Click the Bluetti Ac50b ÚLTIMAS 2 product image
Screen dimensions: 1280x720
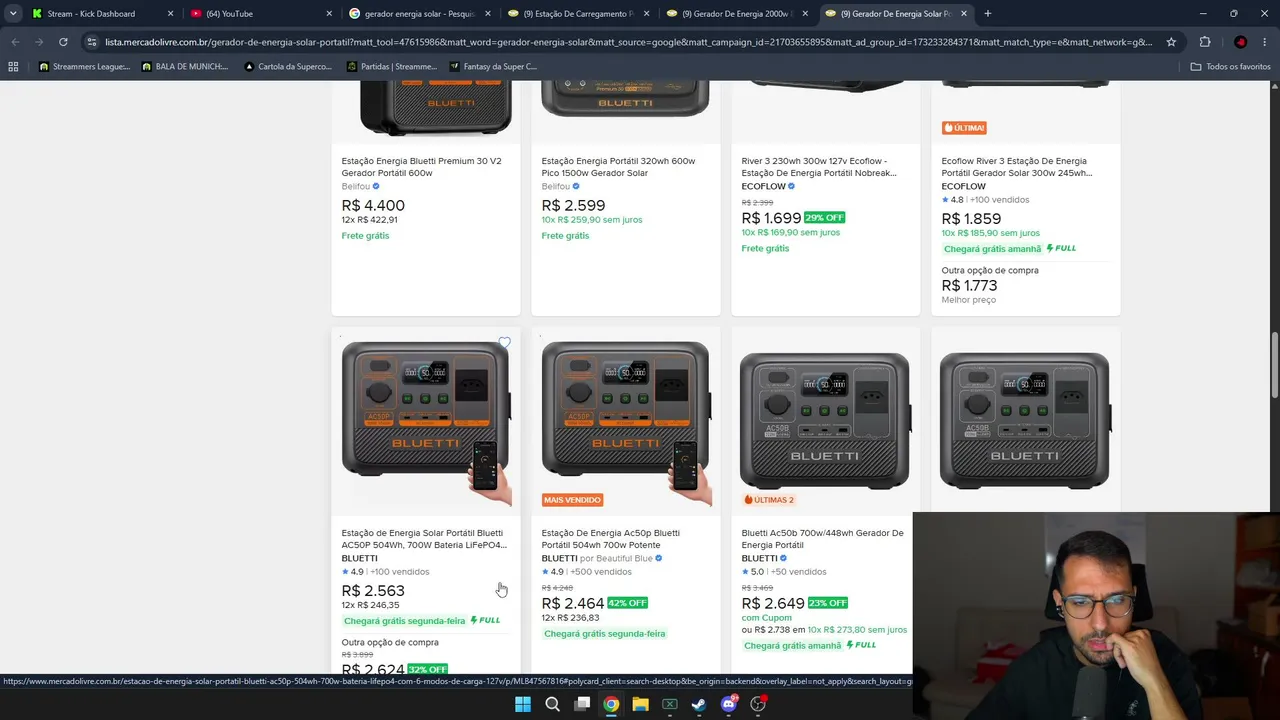click(x=826, y=421)
